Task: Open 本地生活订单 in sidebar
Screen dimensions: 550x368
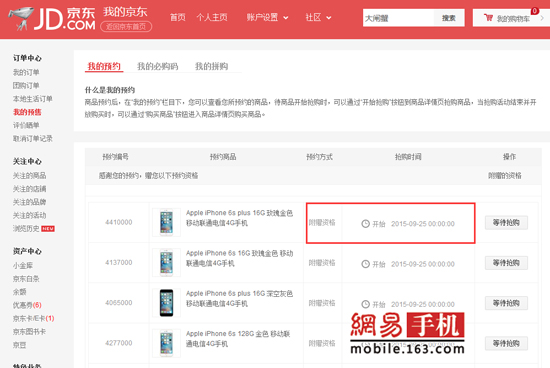Action: pos(33,99)
